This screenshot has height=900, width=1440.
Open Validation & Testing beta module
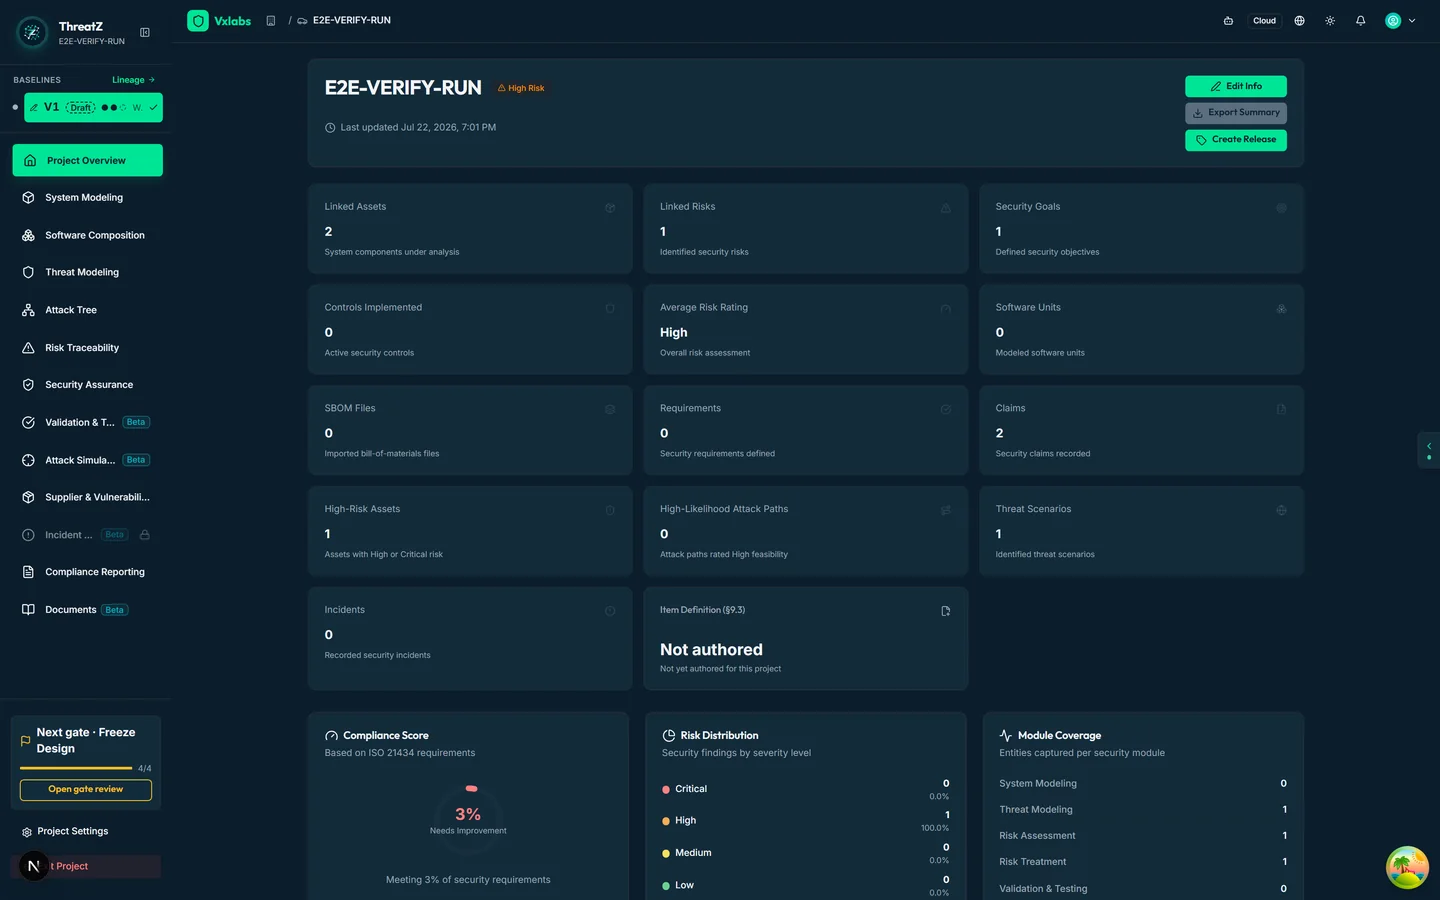click(x=88, y=422)
